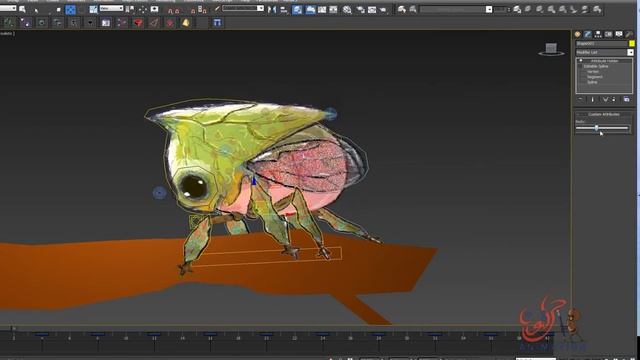Click the yellow bell icon in second toolbar row
This screenshot has width=640, height=360.
(x=186, y=23)
